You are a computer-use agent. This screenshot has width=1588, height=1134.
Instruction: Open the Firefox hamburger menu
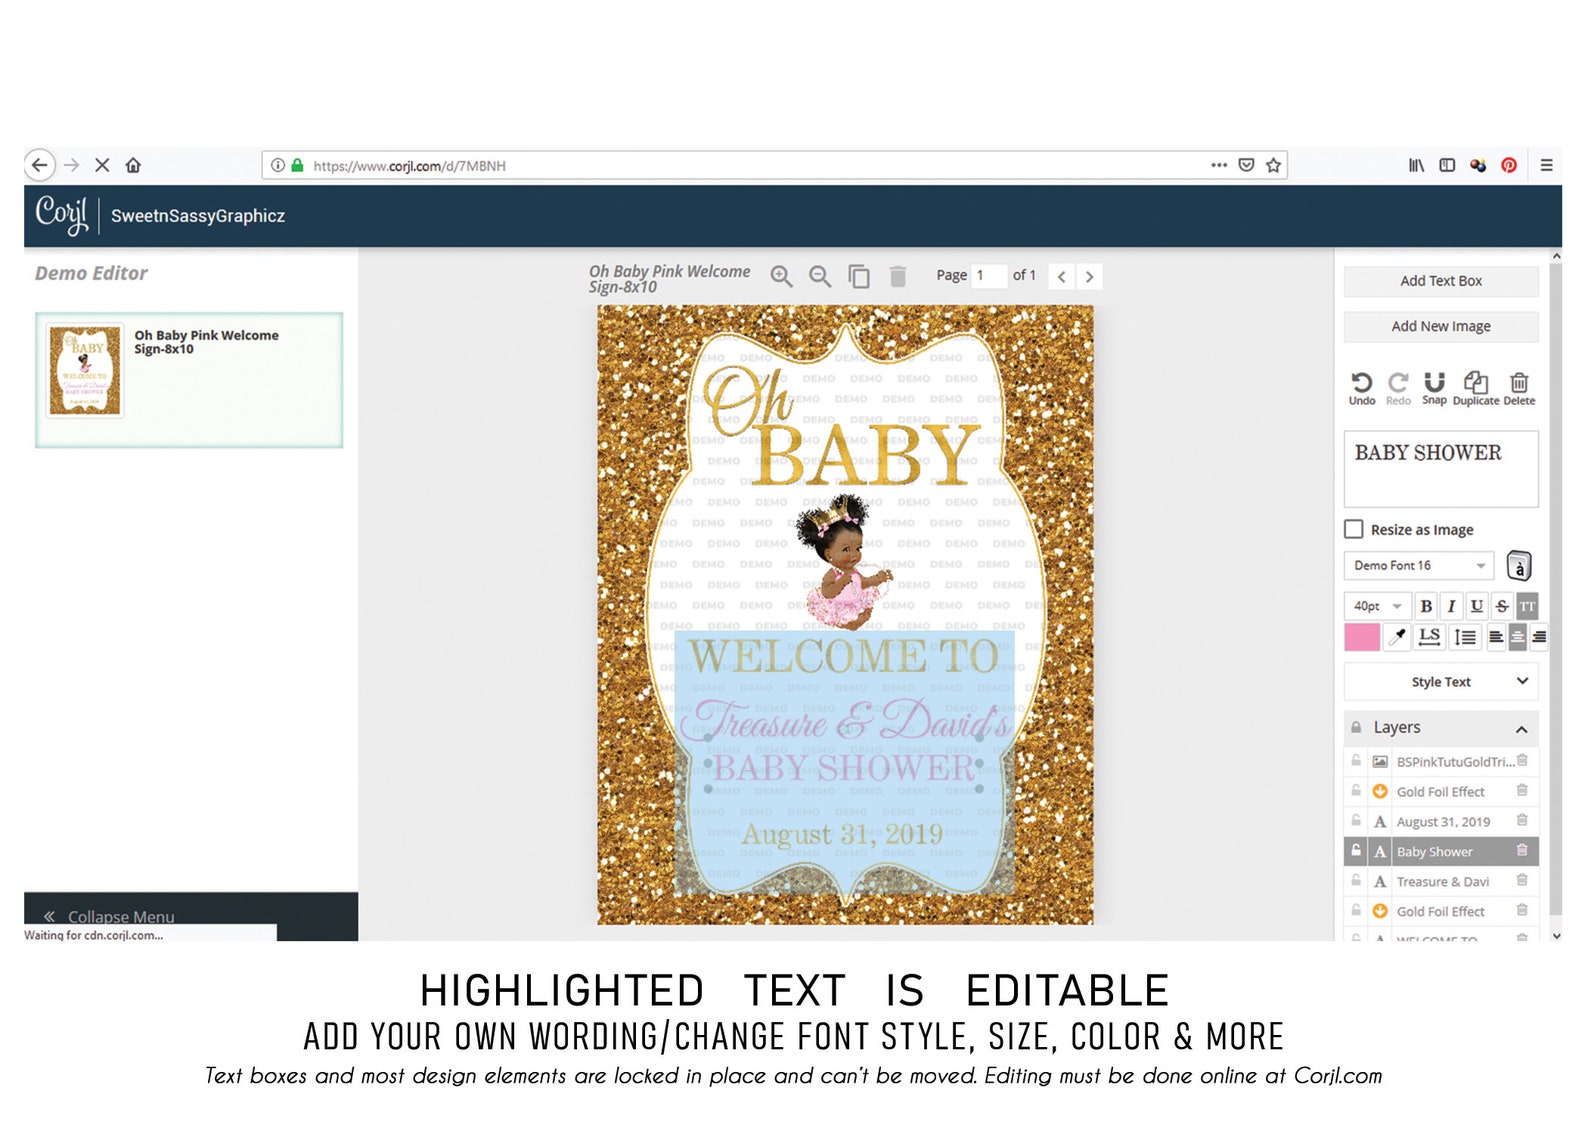(x=1546, y=165)
